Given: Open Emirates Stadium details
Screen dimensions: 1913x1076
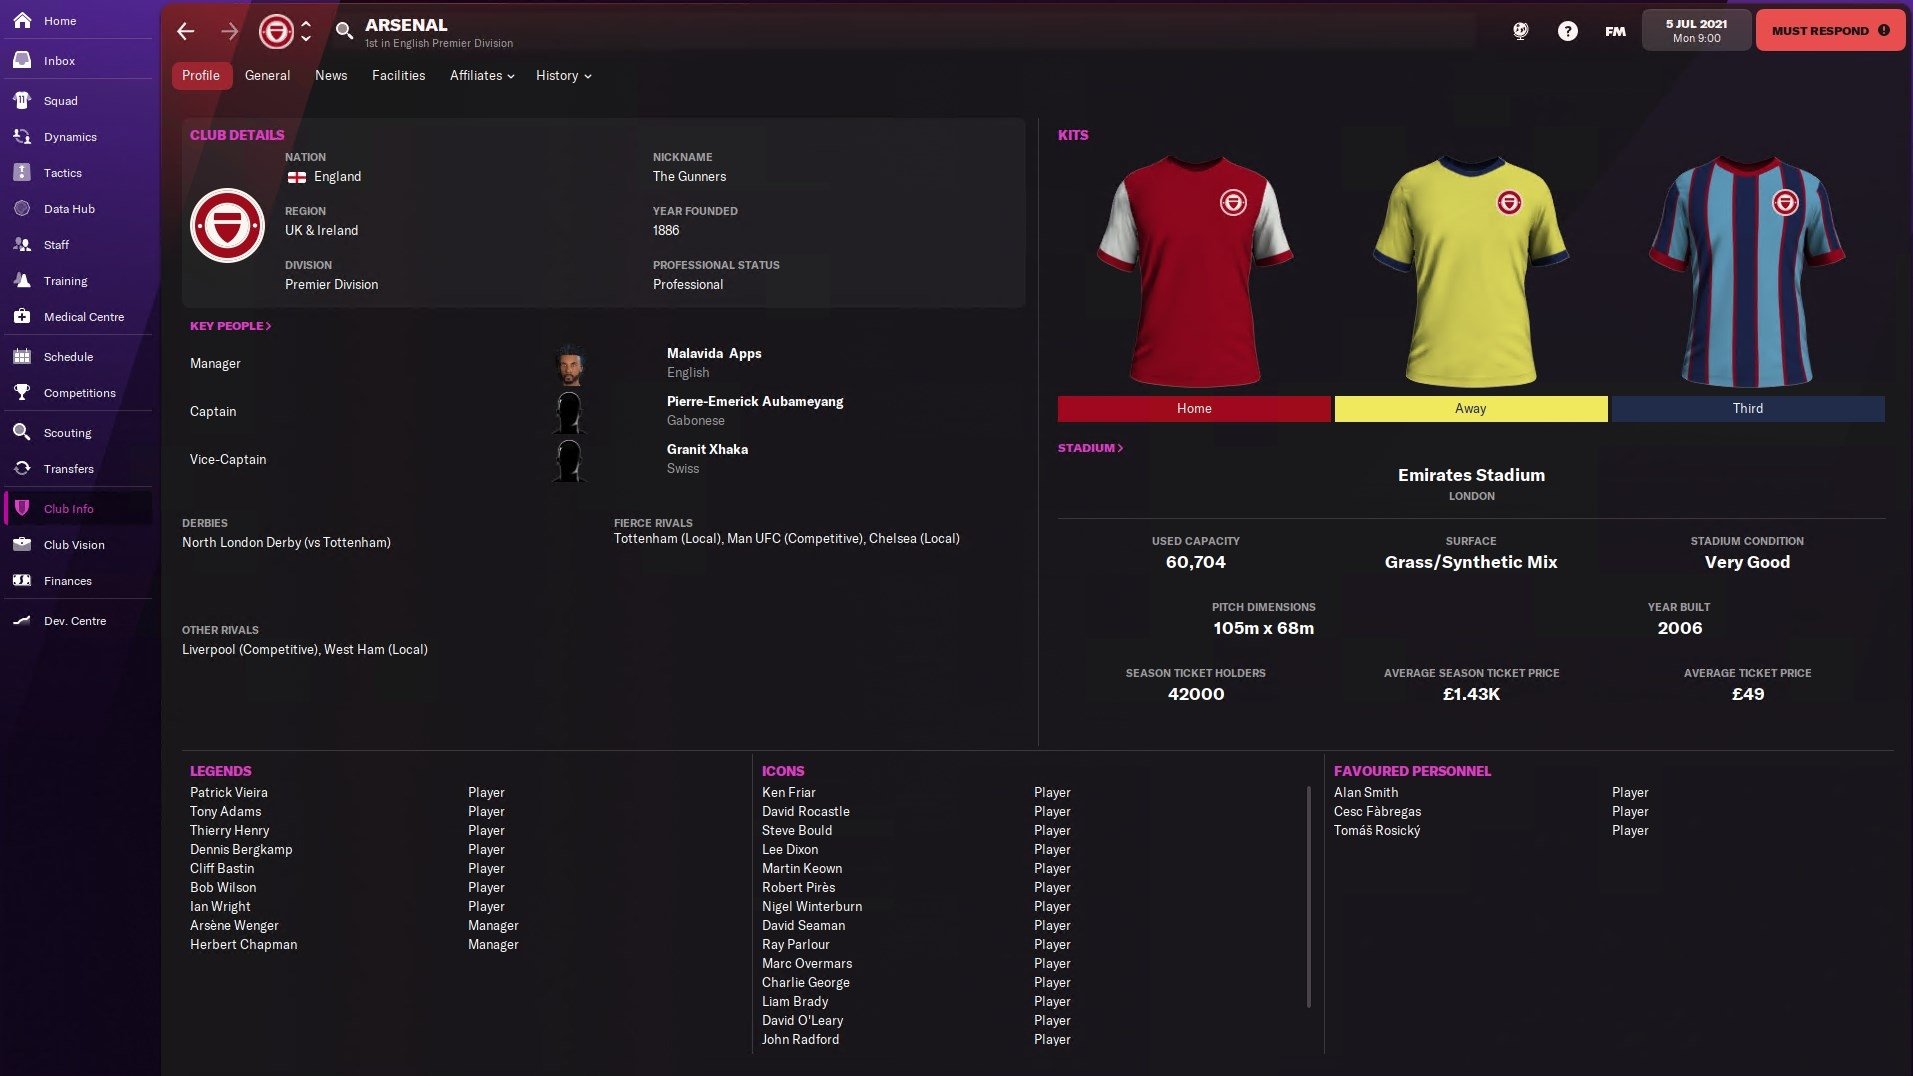Looking at the screenshot, I should tap(1471, 475).
